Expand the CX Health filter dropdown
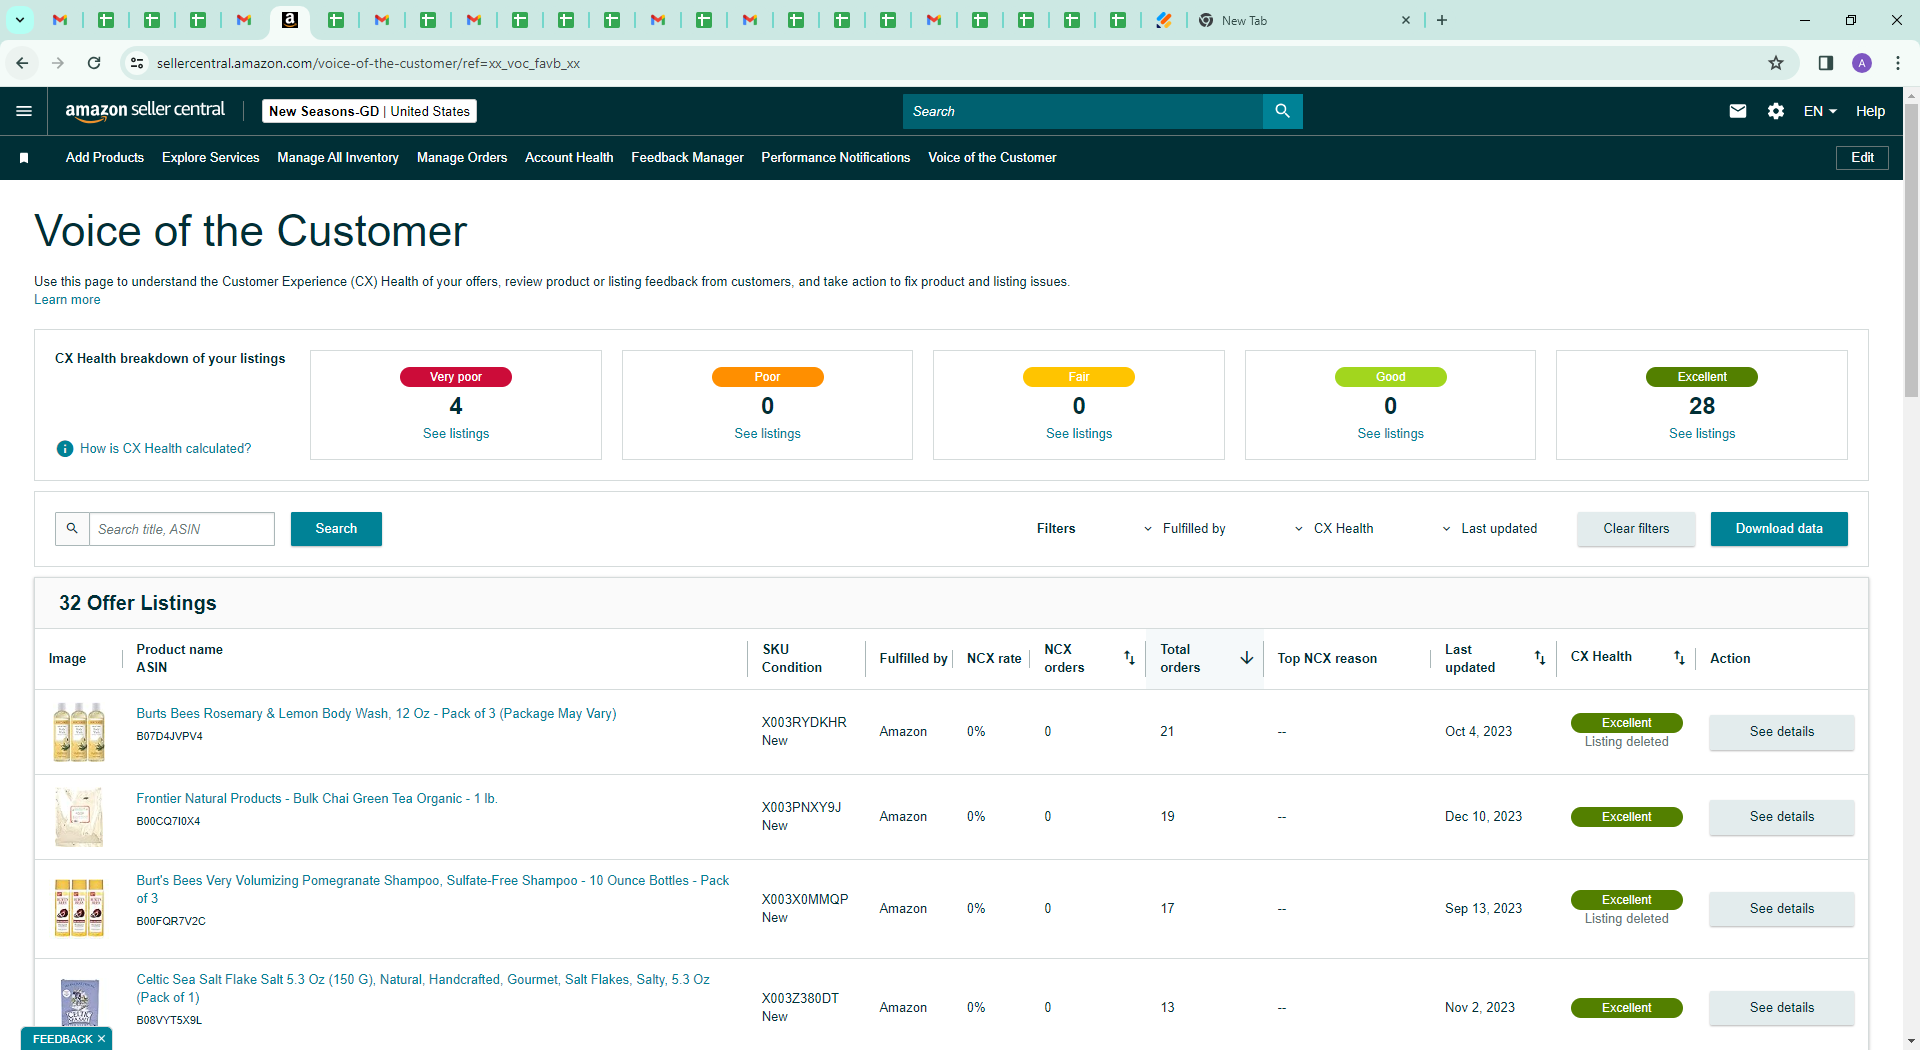 click(x=1334, y=529)
